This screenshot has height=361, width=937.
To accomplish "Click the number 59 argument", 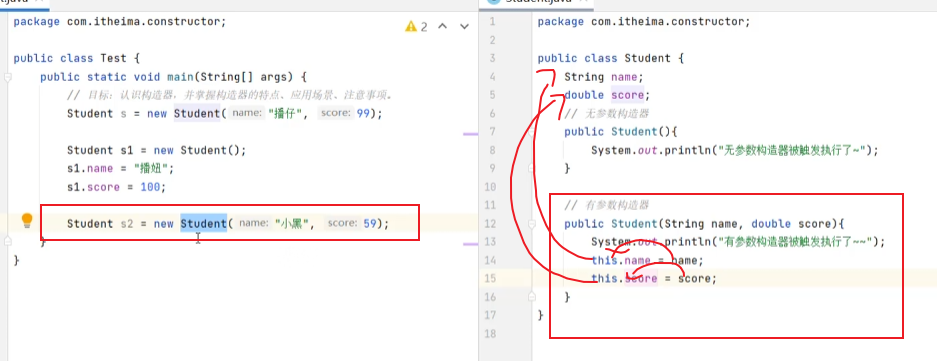I will point(370,224).
